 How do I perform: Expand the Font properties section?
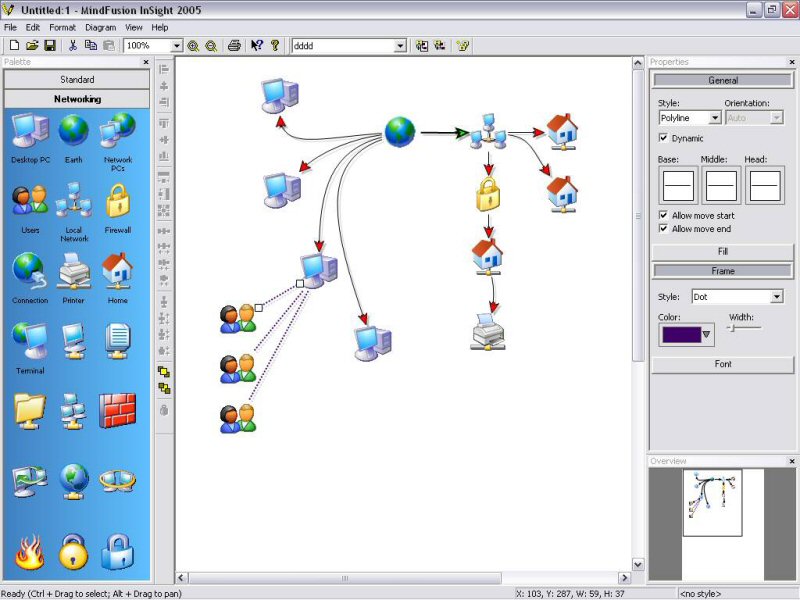click(x=722, y=364)
